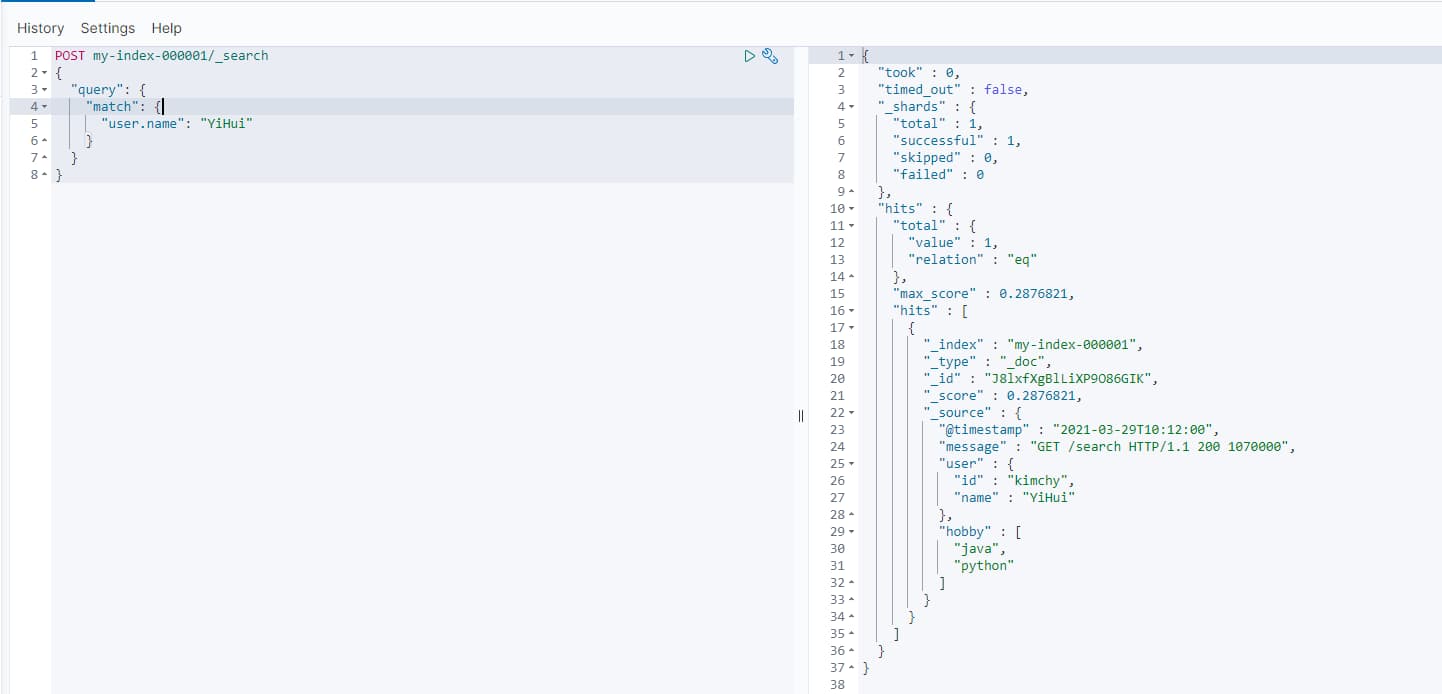Collapse the "user" object at response line 25
The width and height of the screenshot is (1442, 694).
[851, 464]
